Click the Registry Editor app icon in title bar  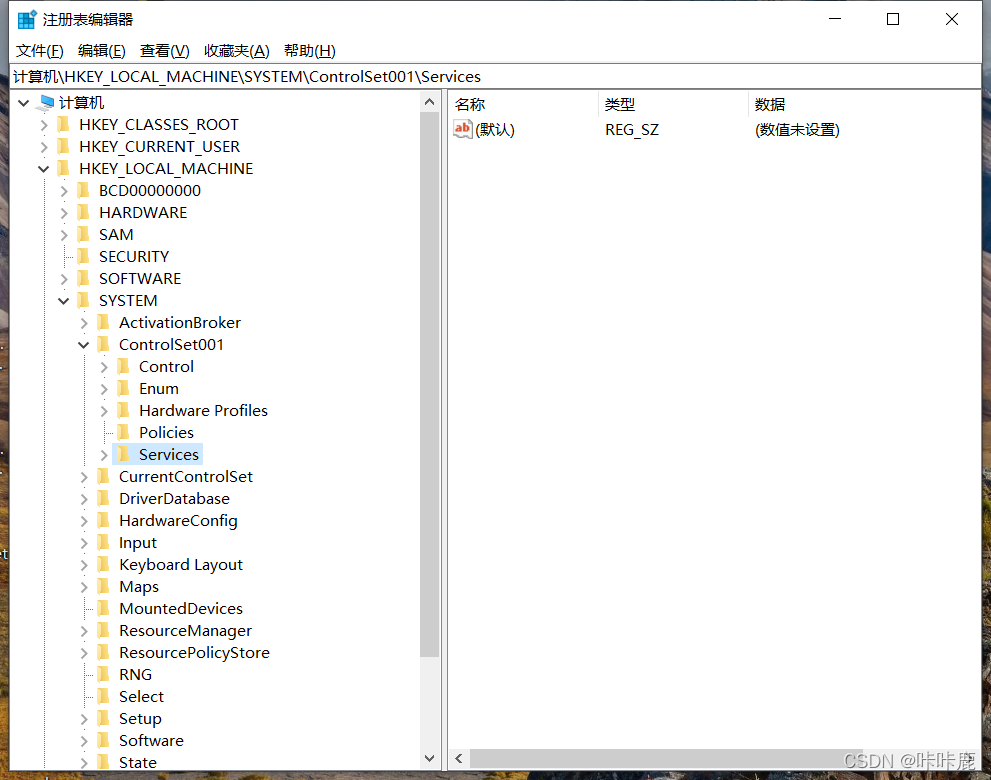[x=27, y=20]
